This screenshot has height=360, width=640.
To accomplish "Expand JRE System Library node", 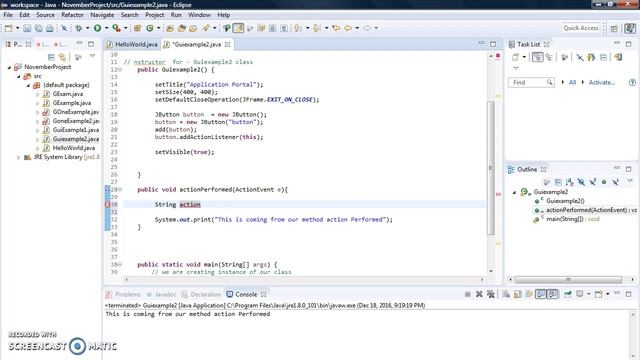I will [x=19, y=157].
